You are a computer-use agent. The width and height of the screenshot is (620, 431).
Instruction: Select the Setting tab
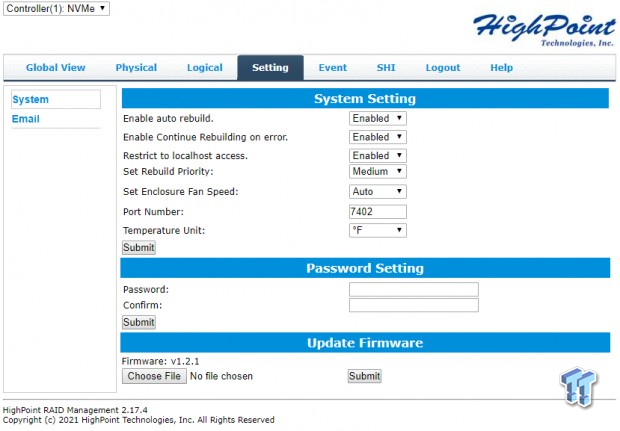[270, 68]
